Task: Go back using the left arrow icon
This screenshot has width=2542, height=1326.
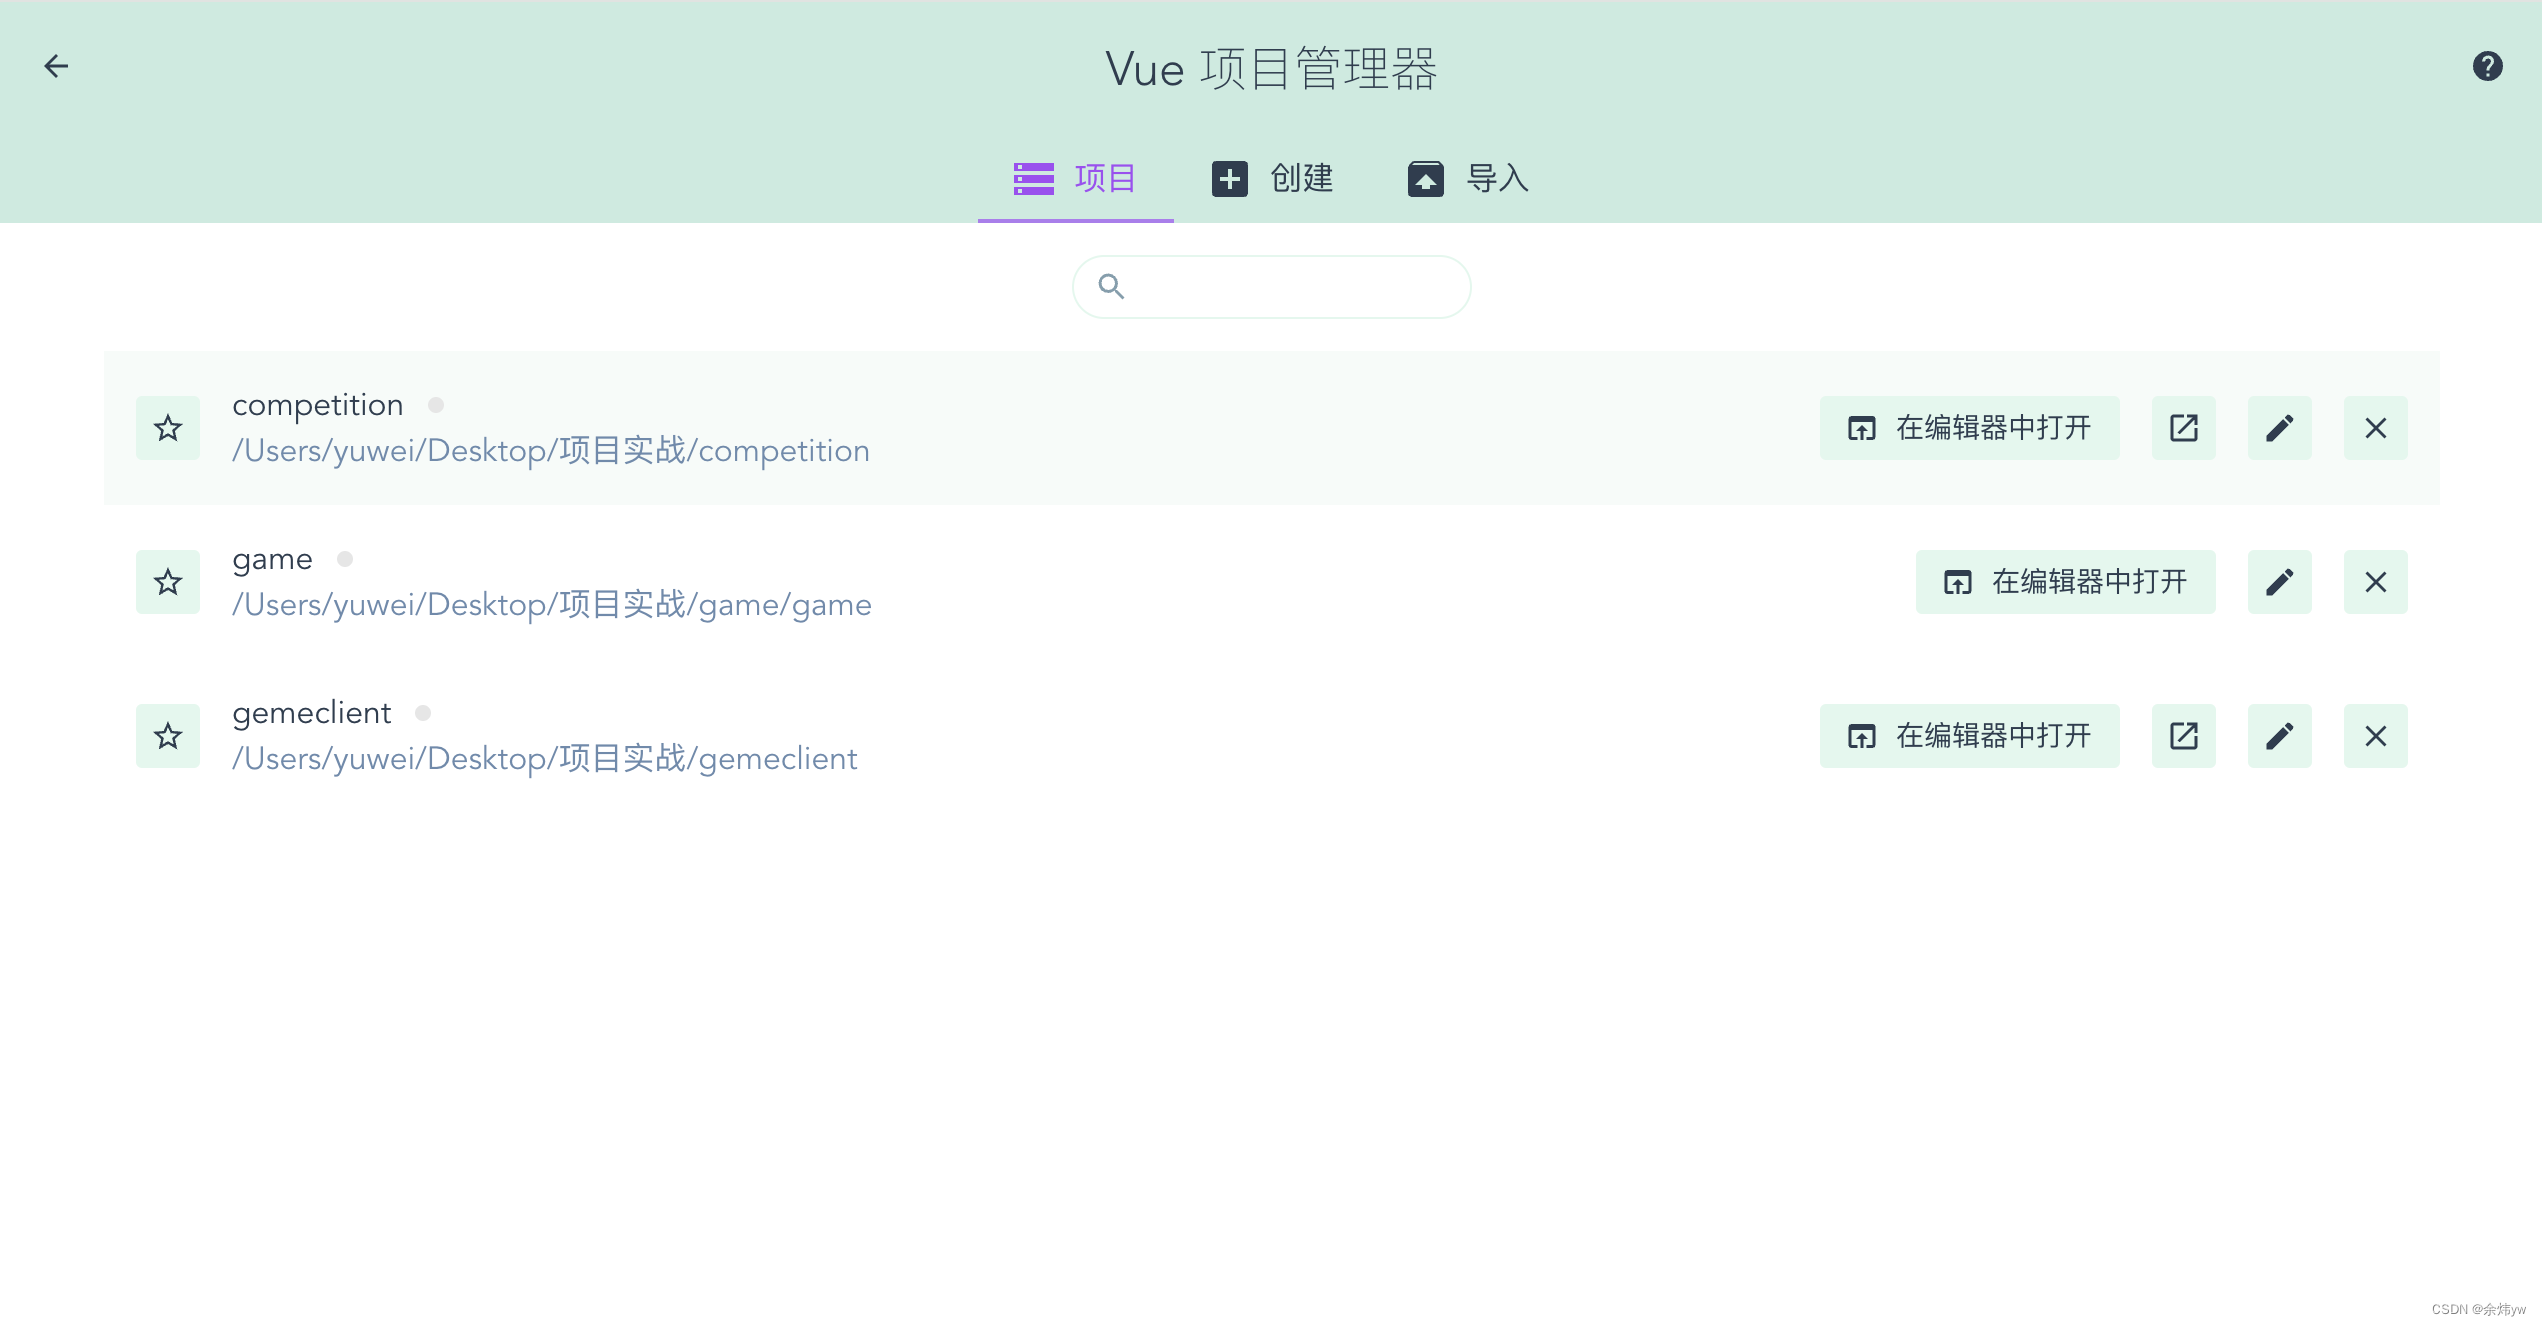Action: click(x=56, y=66)
